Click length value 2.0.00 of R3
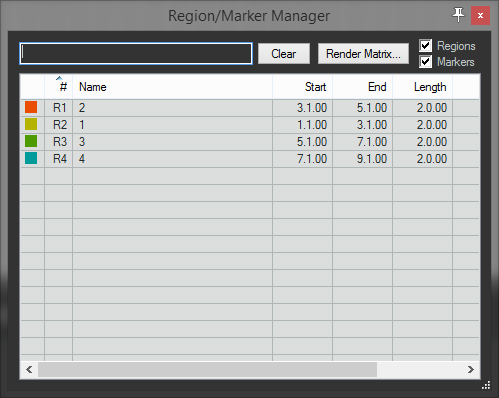 [x=432, y=142]
